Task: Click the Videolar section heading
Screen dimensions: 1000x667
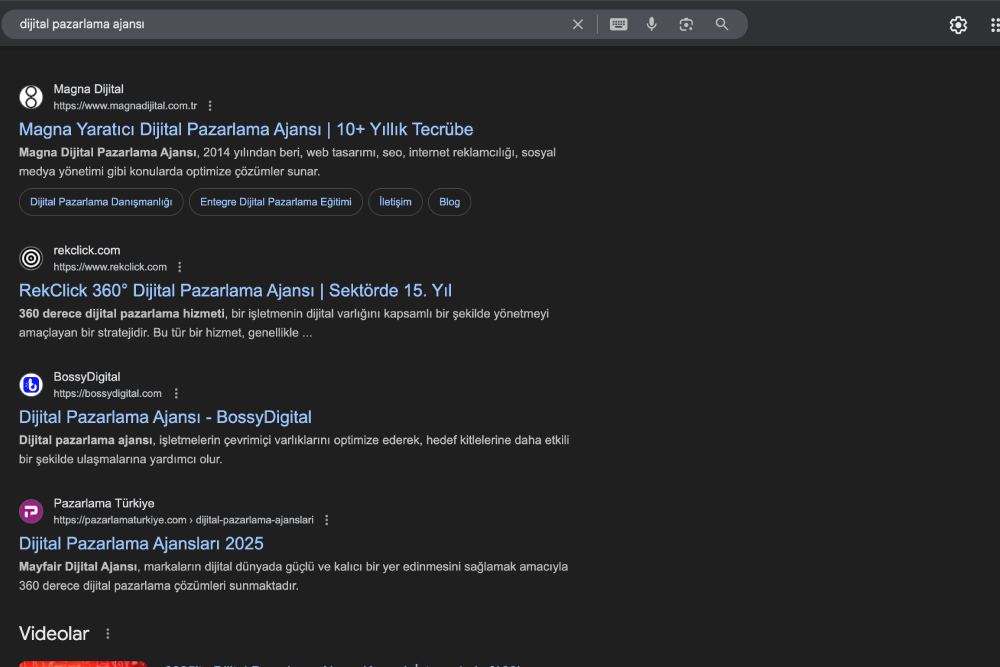Action: click(54, 634)
